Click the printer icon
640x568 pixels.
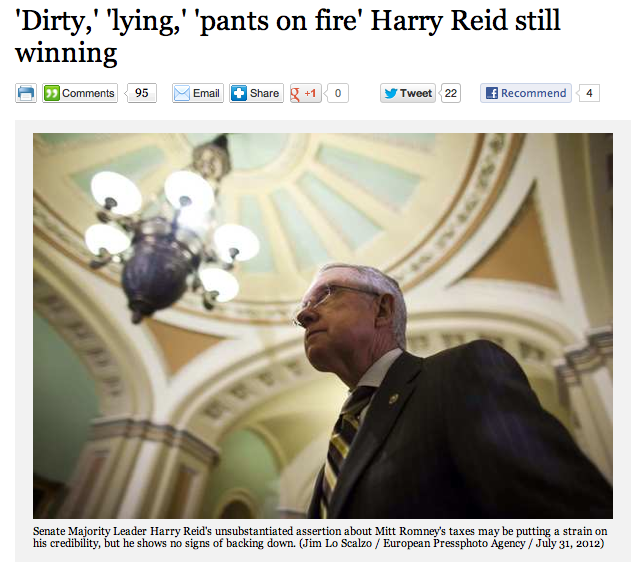coord(26,93)
